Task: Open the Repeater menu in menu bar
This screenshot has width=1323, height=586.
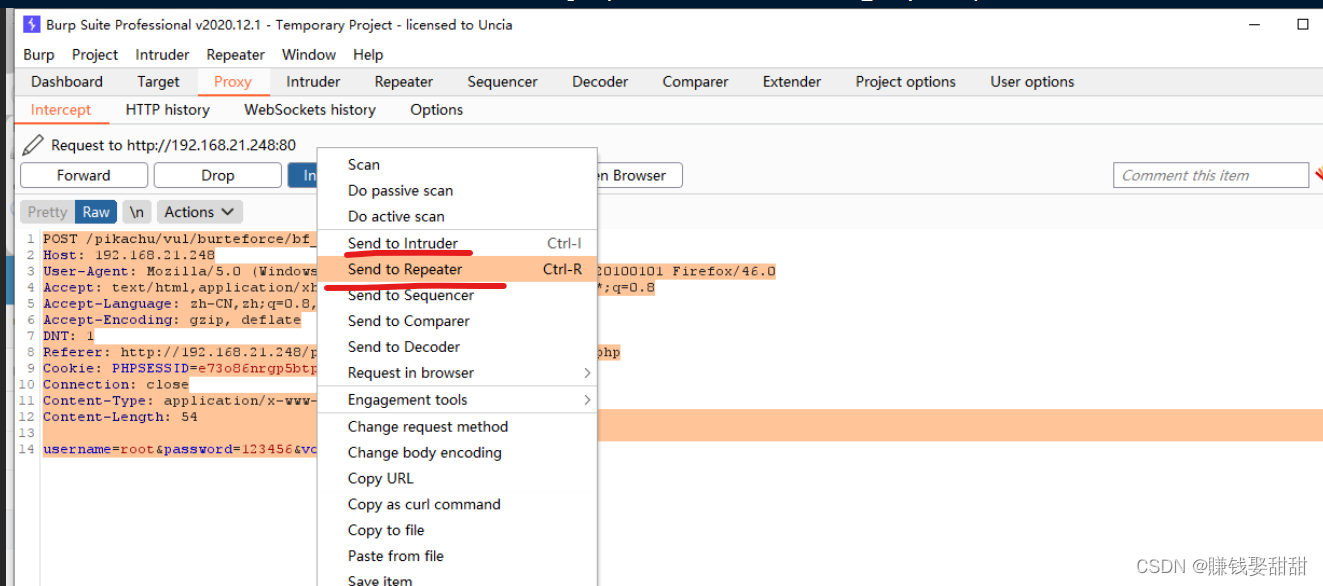Action: pos(236,55)
